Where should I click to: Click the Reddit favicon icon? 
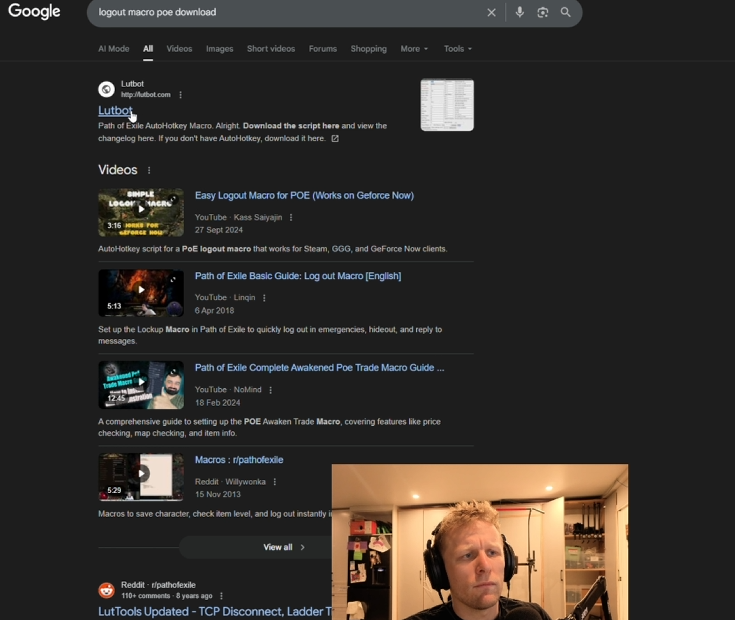click(x=106, y=590)
